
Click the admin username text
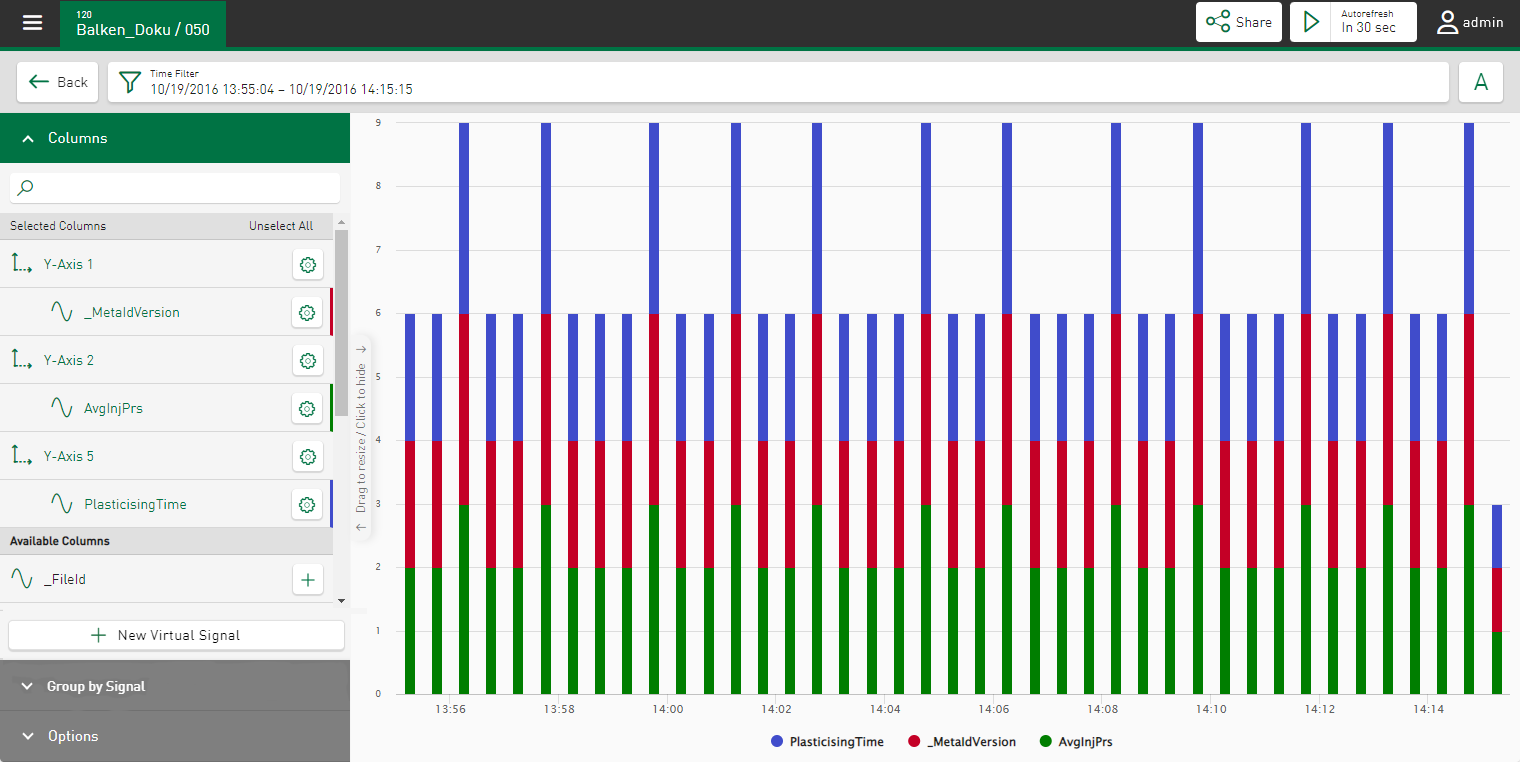[x=1483, y=22]
